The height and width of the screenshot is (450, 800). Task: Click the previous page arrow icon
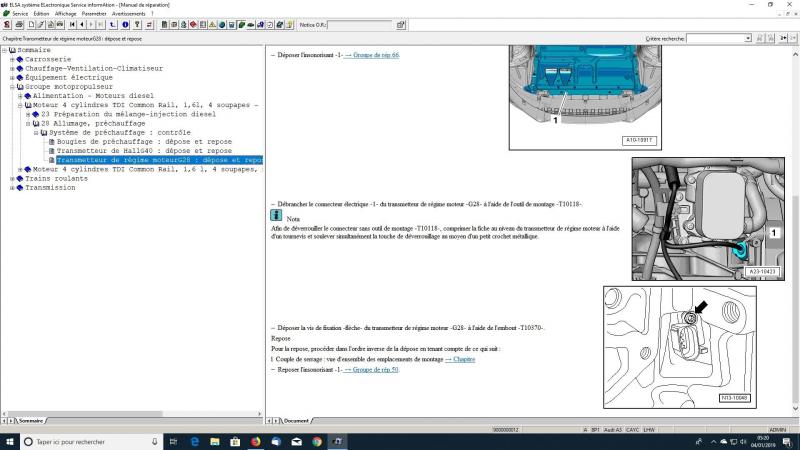[x=82, y=24]
